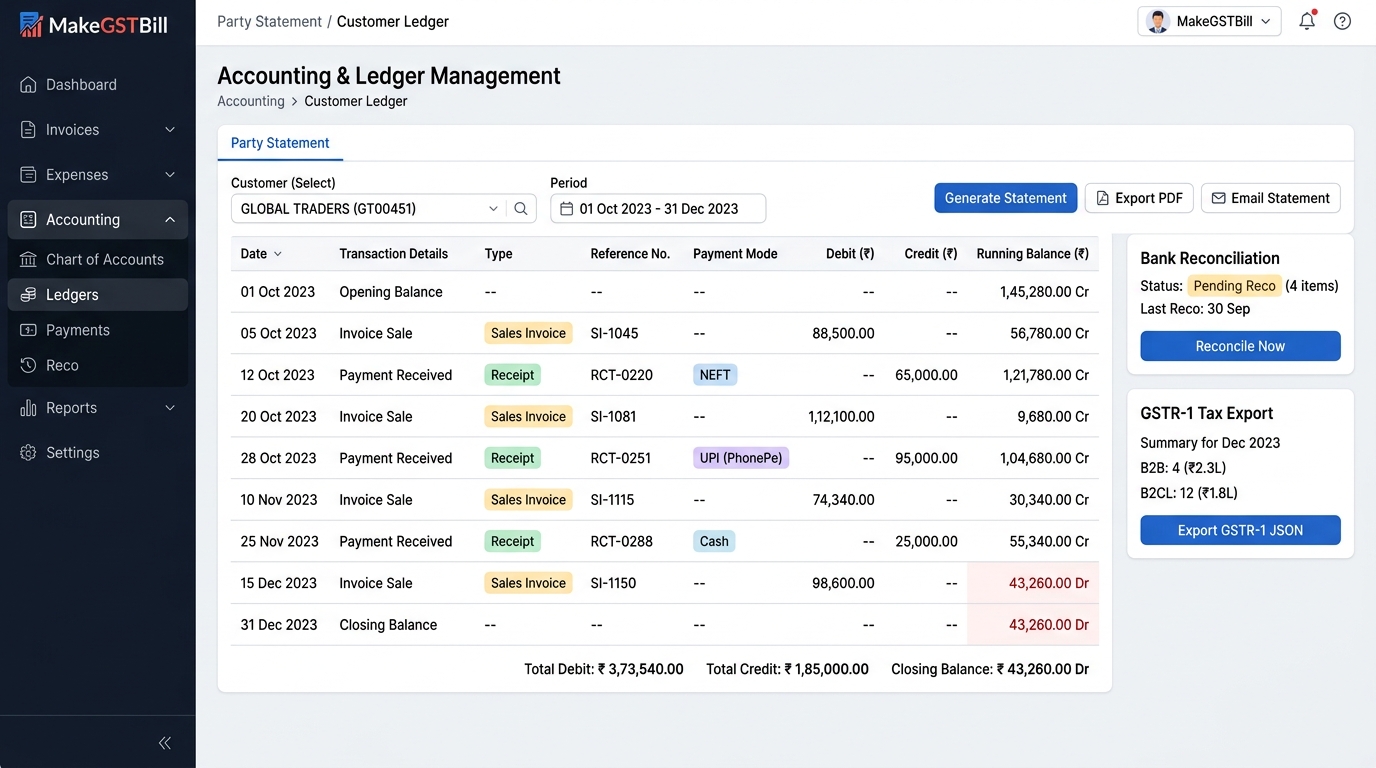Click the NEFT payment mode badge
This screenshot has height=768, width=1376.
click(x=715, y=375)
